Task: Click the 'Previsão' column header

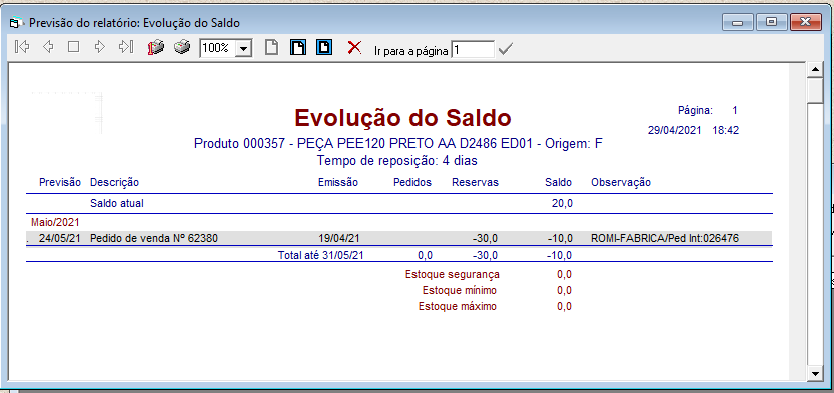Action: (60, 182)
